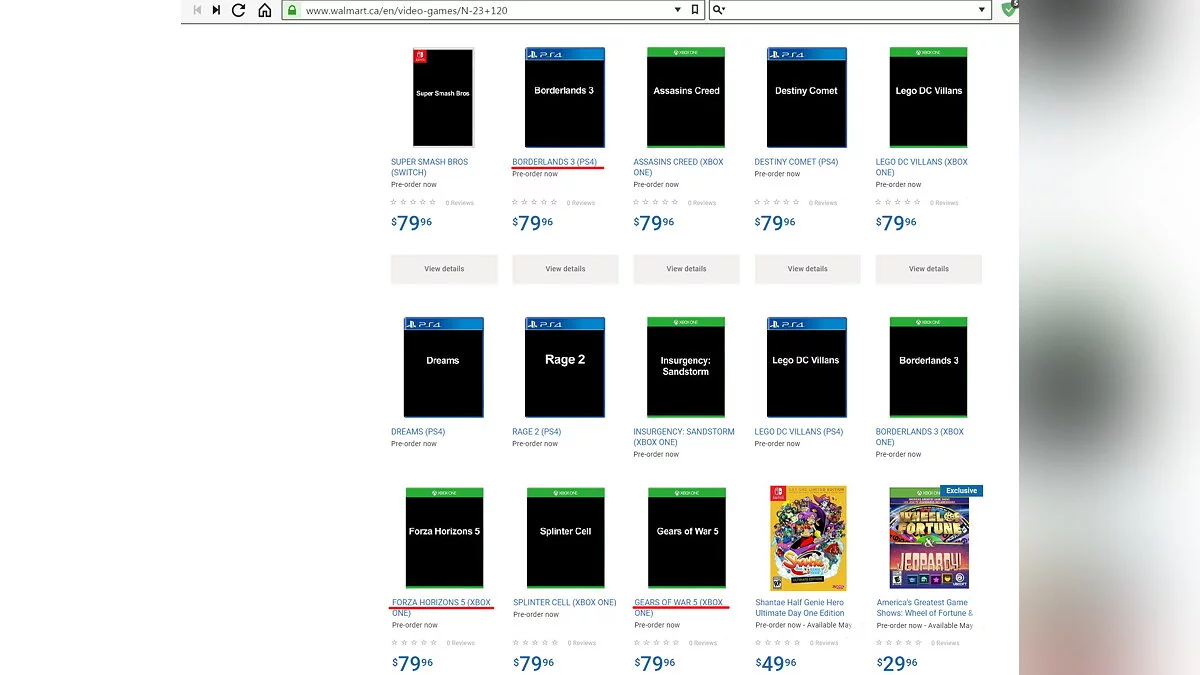
Task: Open RAGE 2 (PS4) title link
Action: (x=537, y=432)
